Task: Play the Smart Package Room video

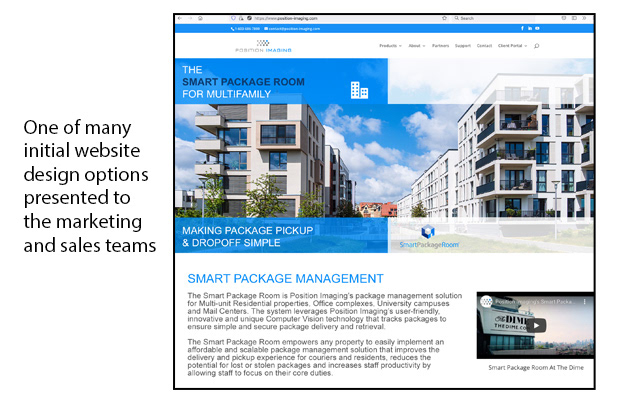Action: click(x=537, y=325)
